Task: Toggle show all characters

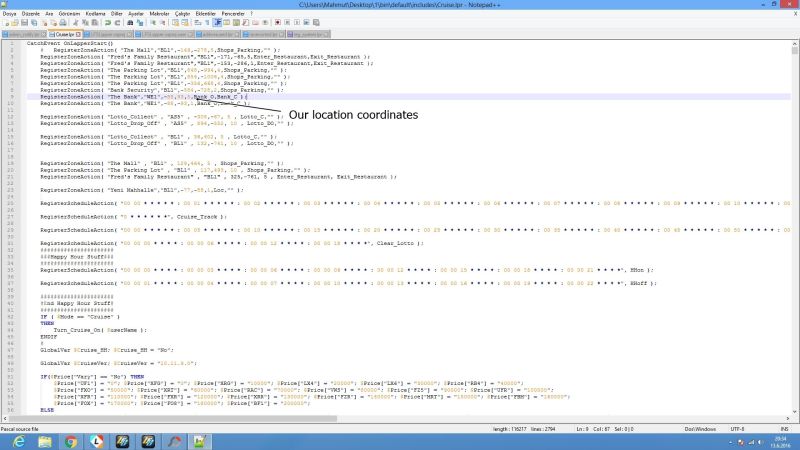Action: [207, 22]
